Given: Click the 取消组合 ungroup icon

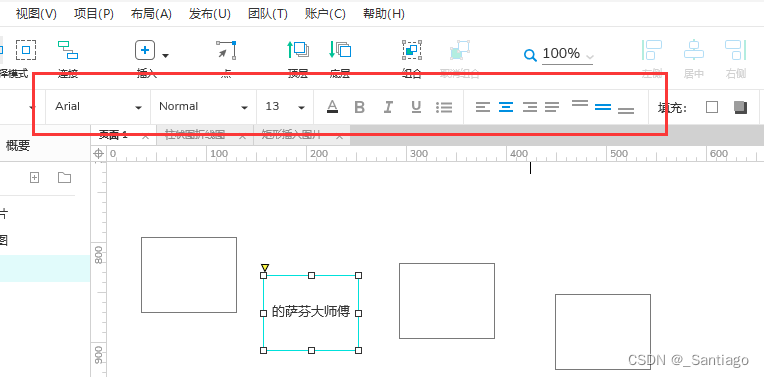Looking at the screenshot, I should 459,50.
